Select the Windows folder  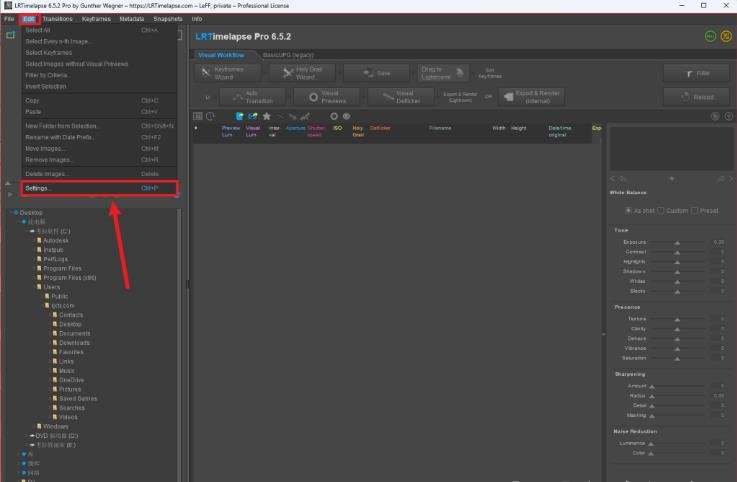(55, 427)
